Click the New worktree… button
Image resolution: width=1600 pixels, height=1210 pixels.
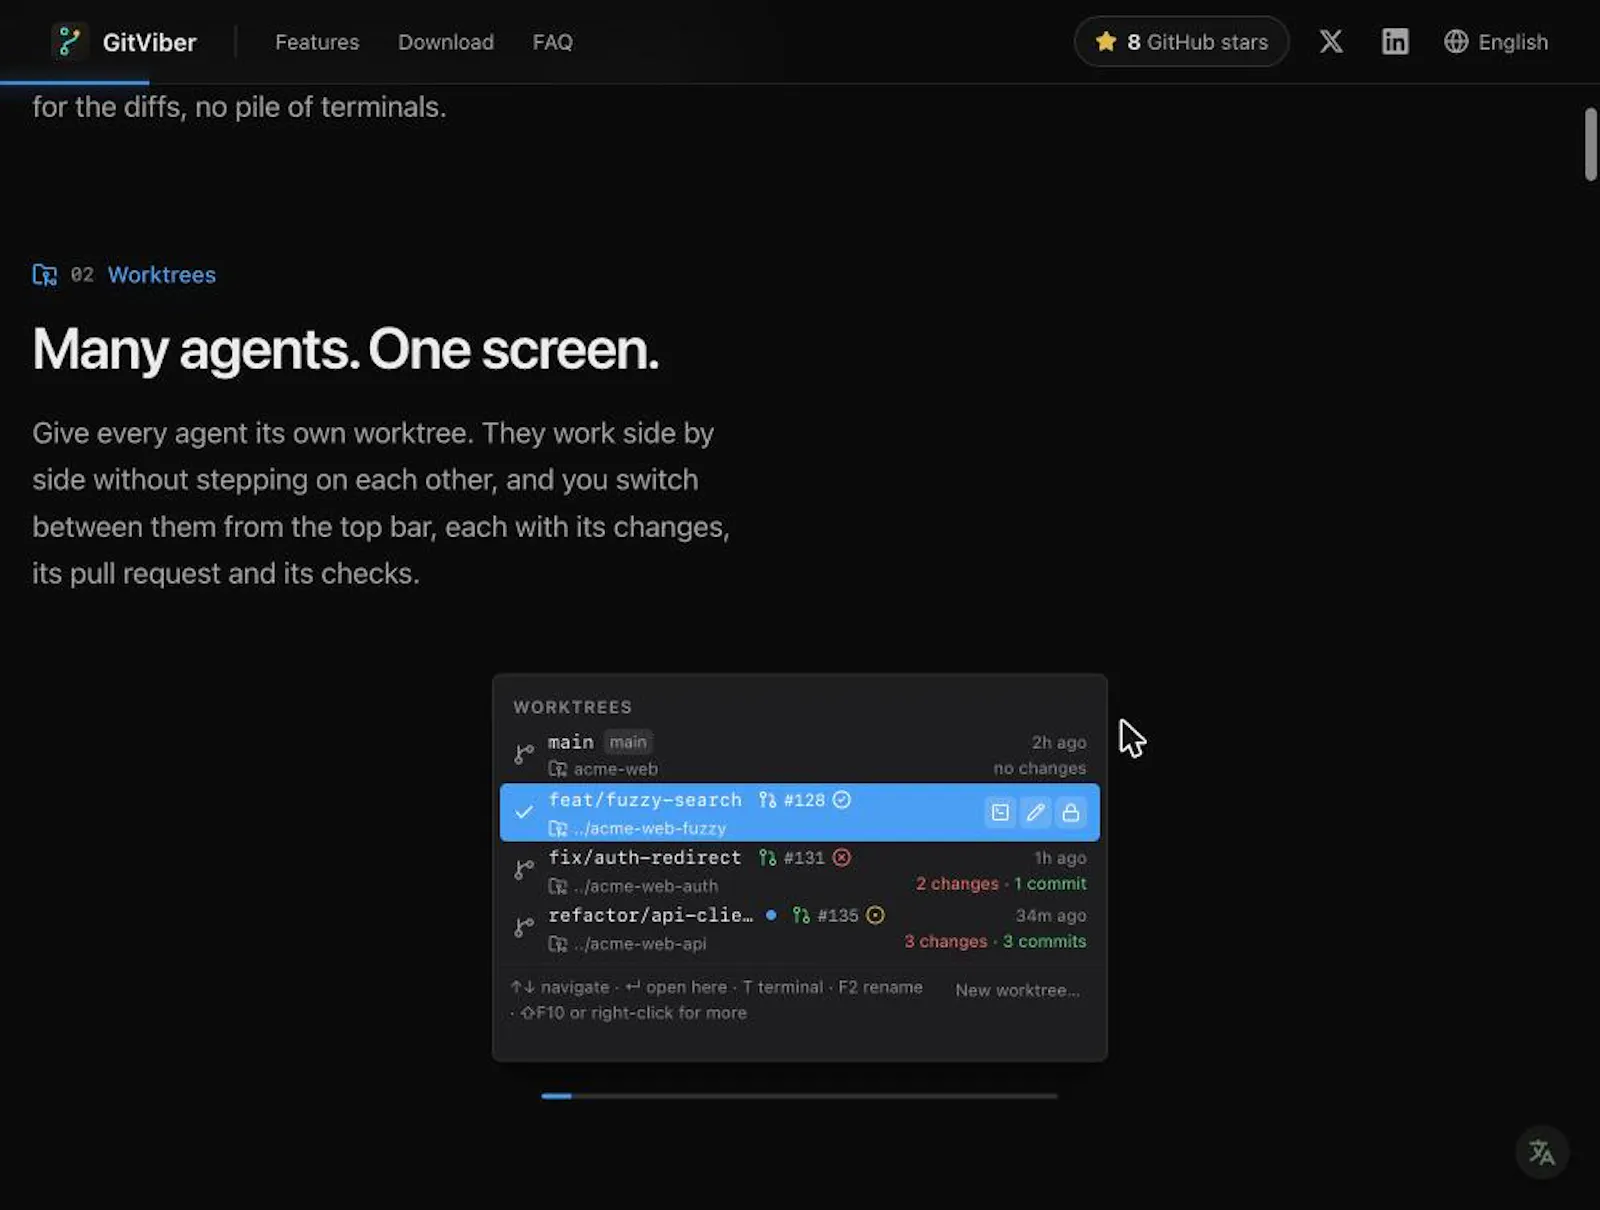(x=1017, y=990)
